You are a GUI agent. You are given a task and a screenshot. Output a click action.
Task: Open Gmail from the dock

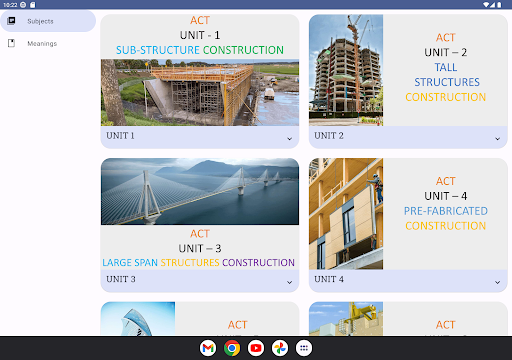point(208,348)
